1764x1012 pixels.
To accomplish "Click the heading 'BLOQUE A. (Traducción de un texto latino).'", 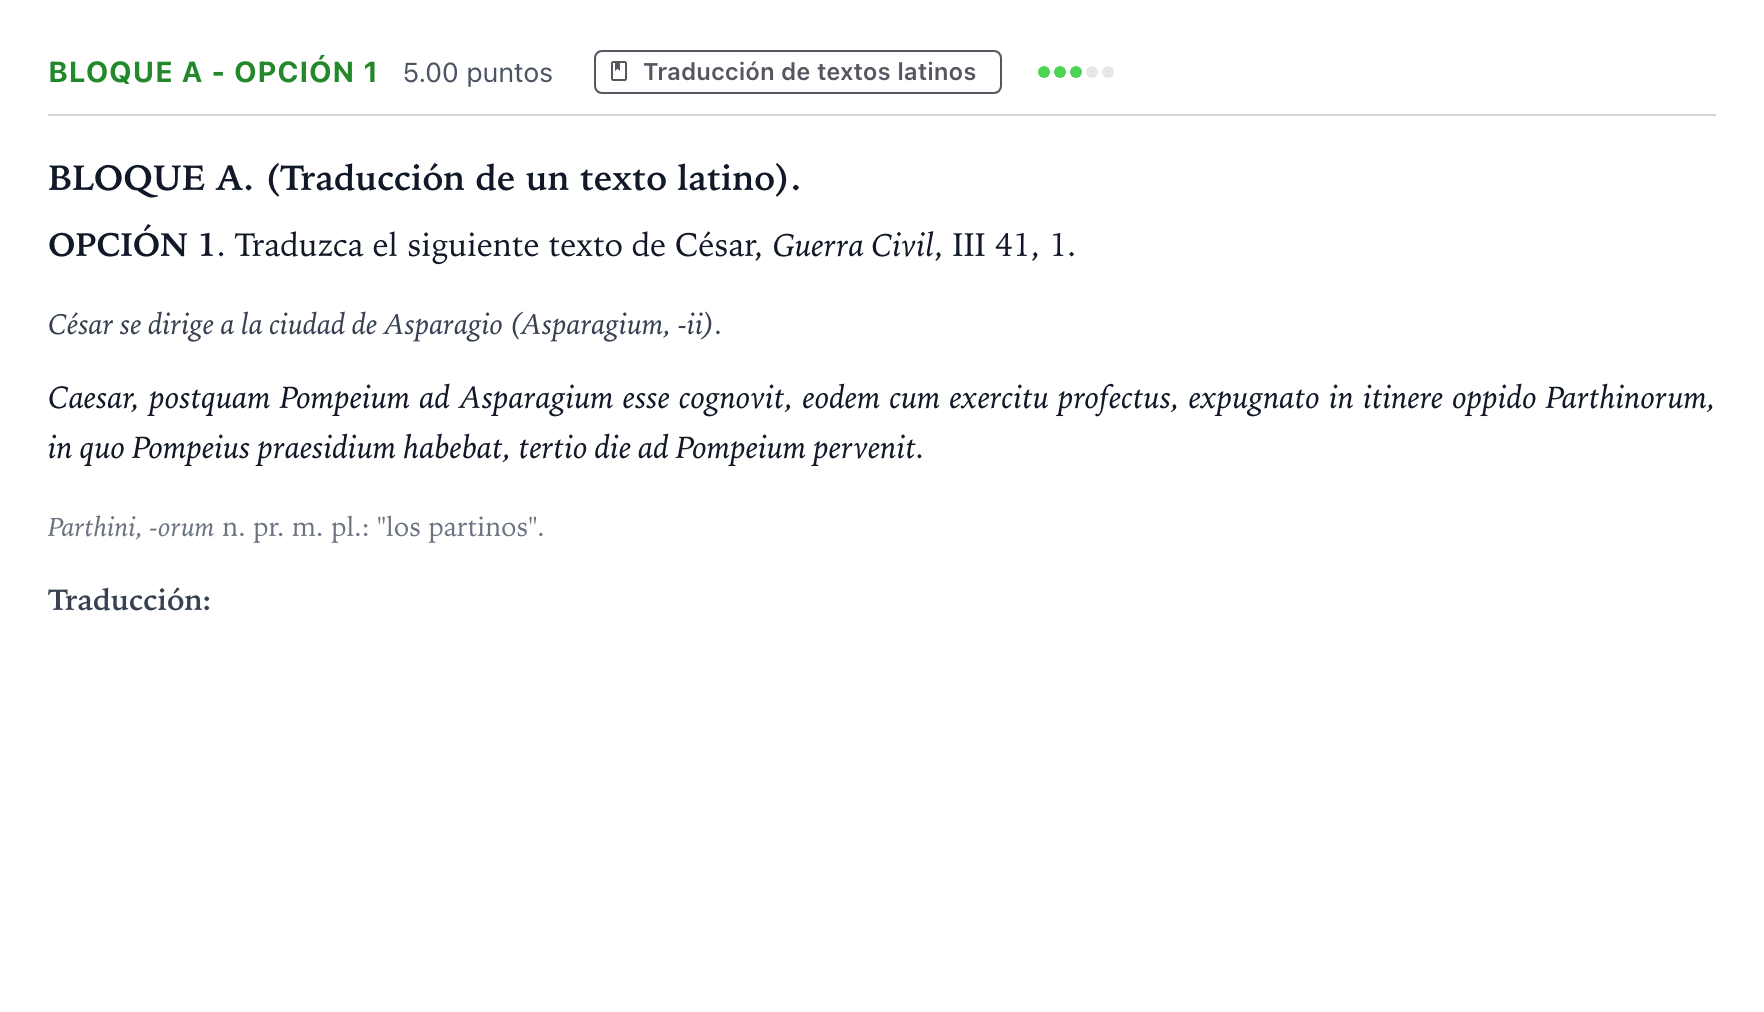I will pyautogui.click(x=425, y=178).
